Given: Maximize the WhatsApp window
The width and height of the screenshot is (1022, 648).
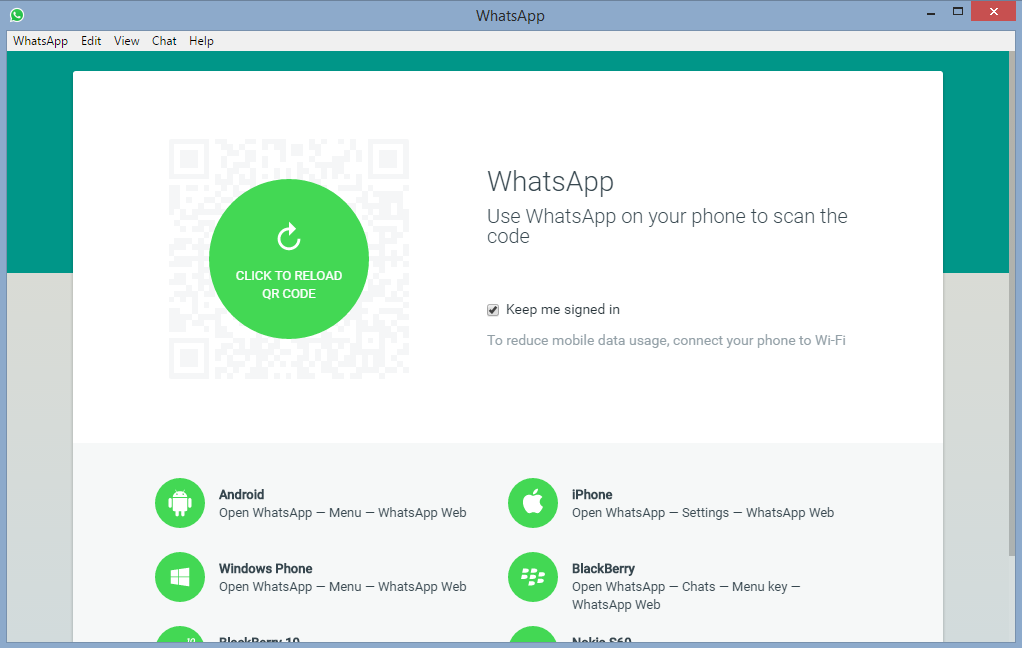Looking at the screenshot, I should coord(957,12).
